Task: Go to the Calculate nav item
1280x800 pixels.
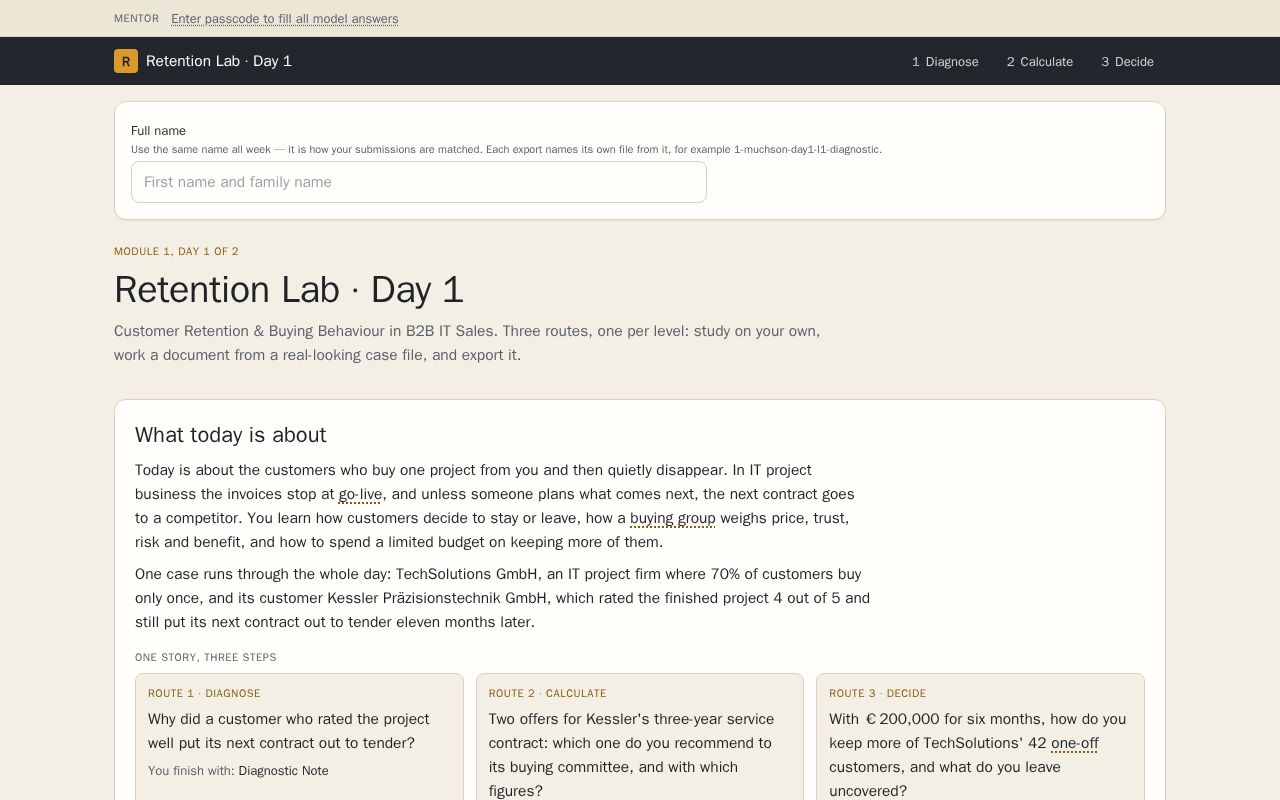Action: tap(1040, 62)
